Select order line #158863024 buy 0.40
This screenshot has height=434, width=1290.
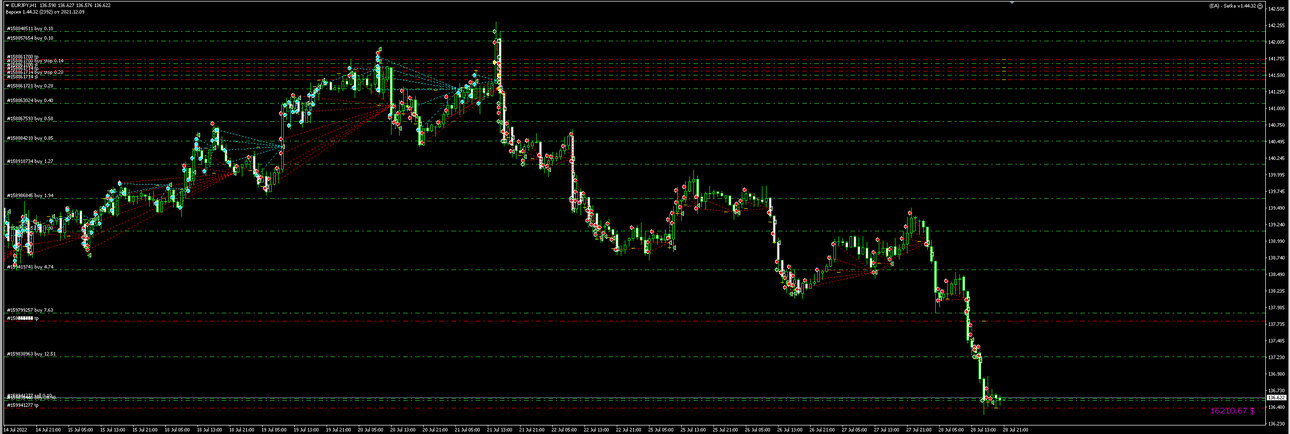tap(30, 101)
